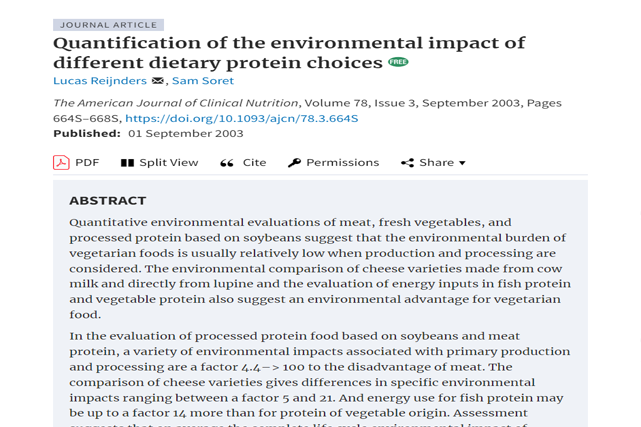Click the Share text label
The height and width of the screenshot is (427, 641).
pyautogui.click(x=437, y=163)
